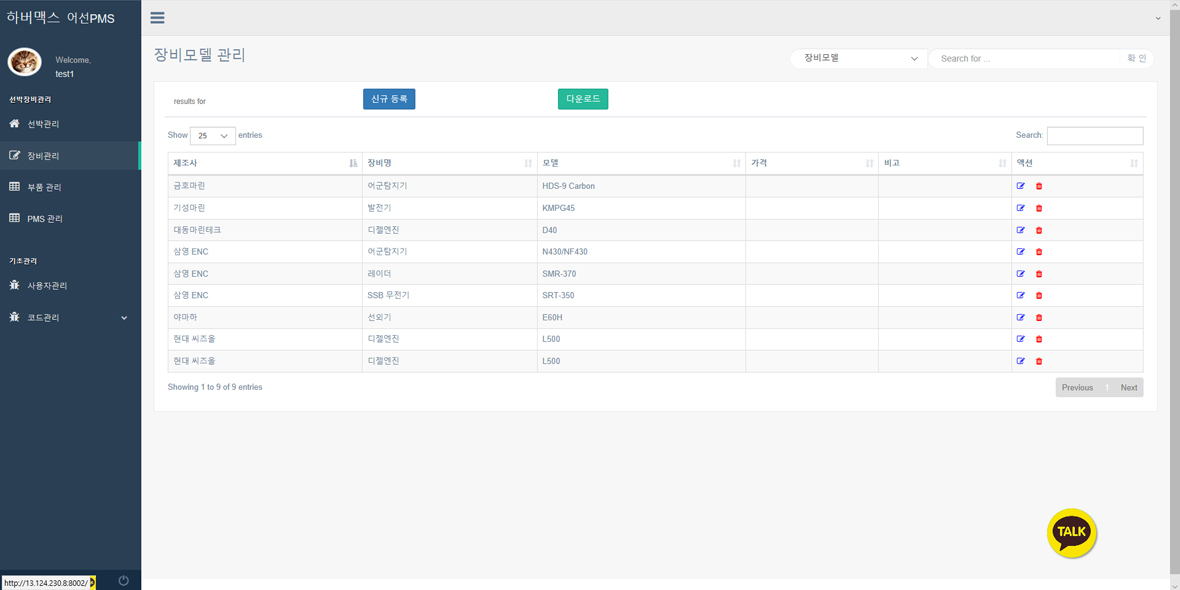This screenshot has height=590, width=1180.
Task: Open PMS 관리 in sidebar
Action: 70,219
